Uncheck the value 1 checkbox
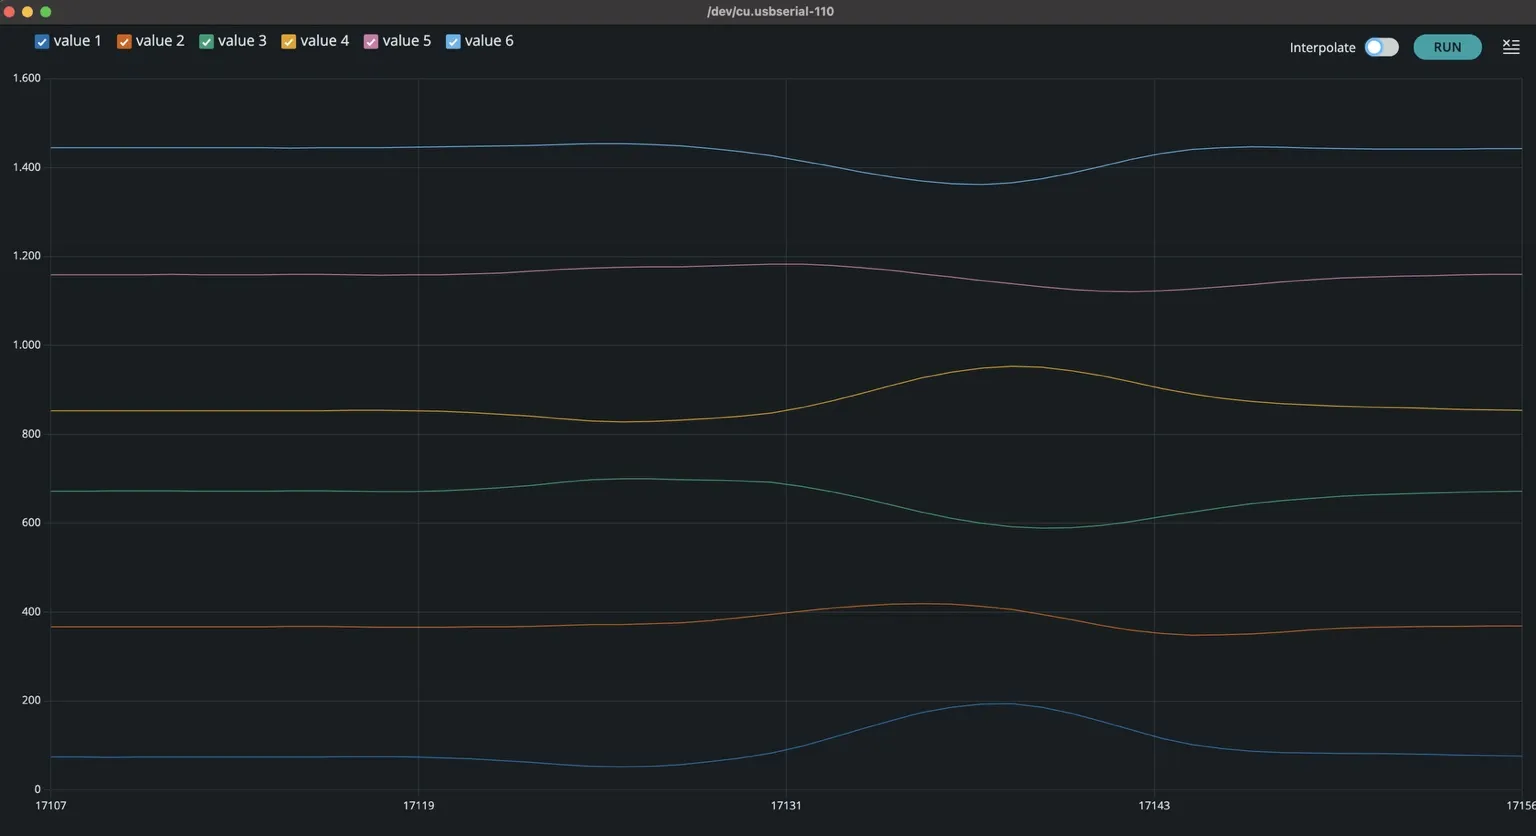Screen dimensions: 1536x836 coord(42,42)
